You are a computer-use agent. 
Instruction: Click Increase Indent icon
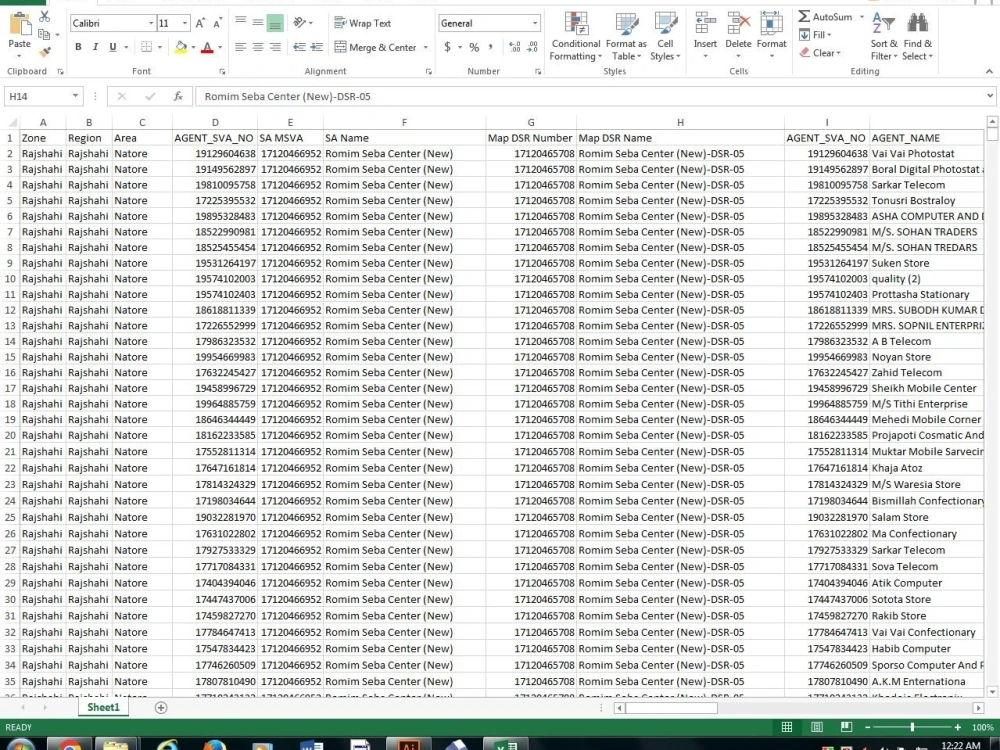316,47
